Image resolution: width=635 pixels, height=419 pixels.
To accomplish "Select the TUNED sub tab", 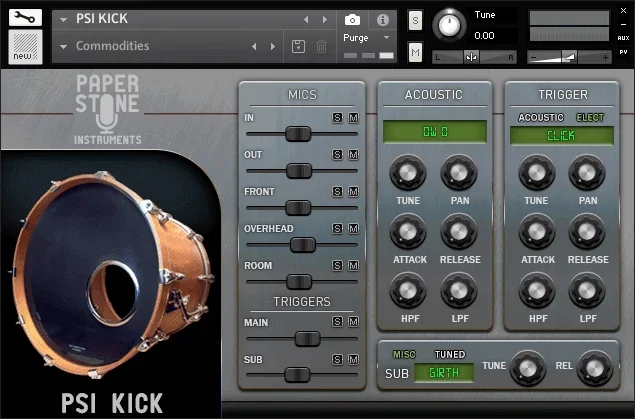I will pyautogui.click(x=450, y=355).
